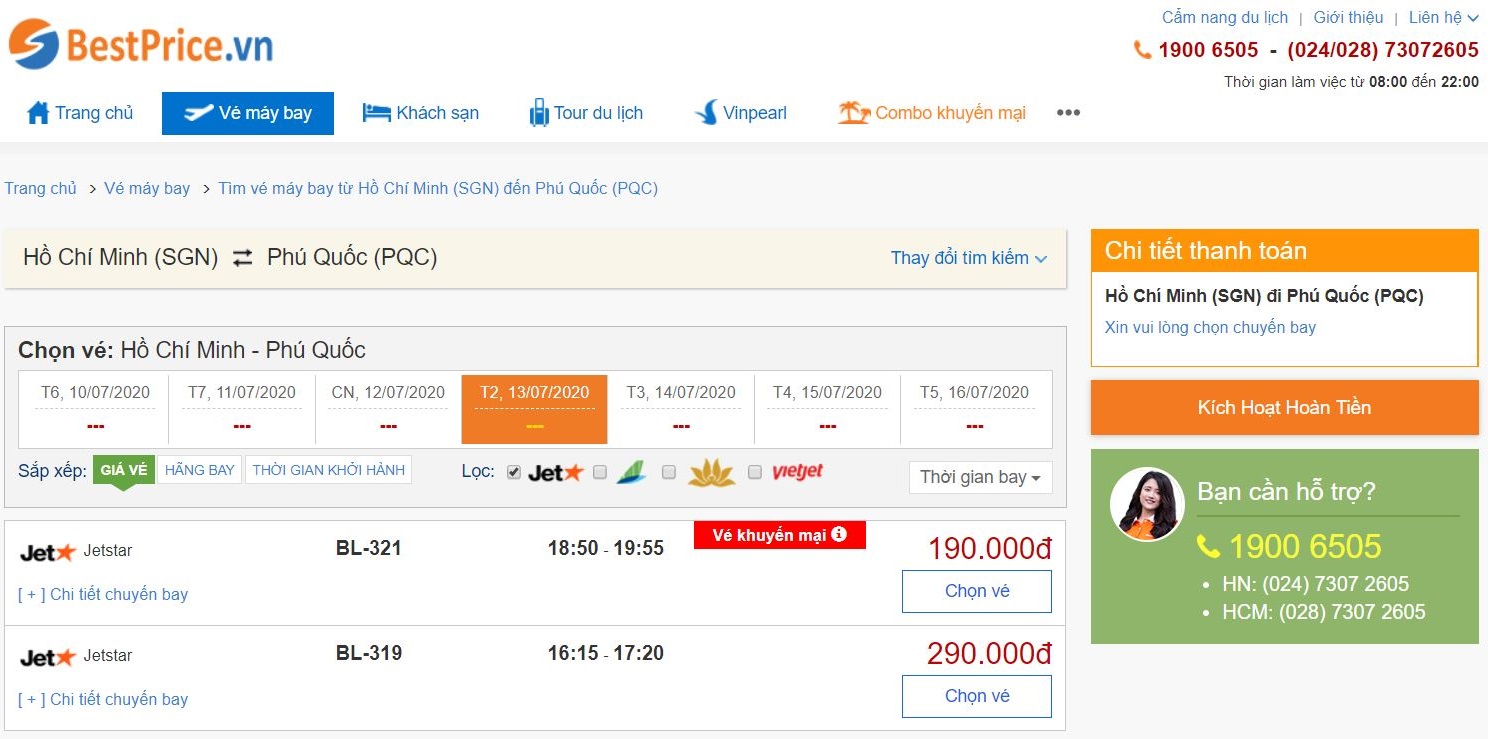
Task: Select date T3, 14/07/2020
Action: [681, 409]
